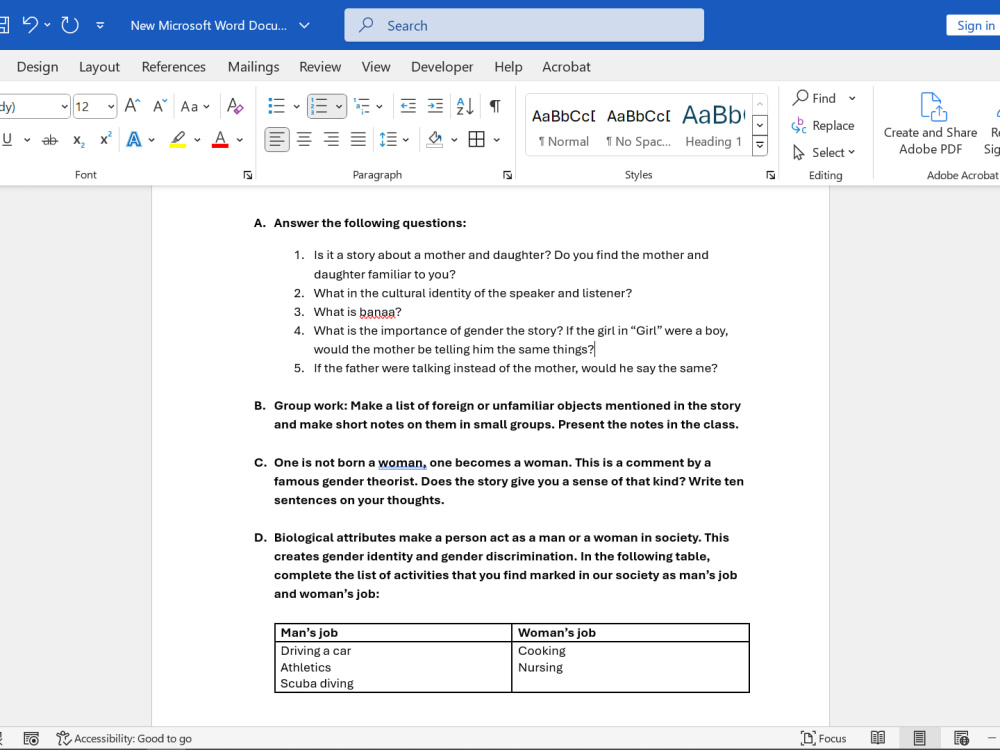
Task: Toggle strikethrough formatting
Action: [49, 140]
